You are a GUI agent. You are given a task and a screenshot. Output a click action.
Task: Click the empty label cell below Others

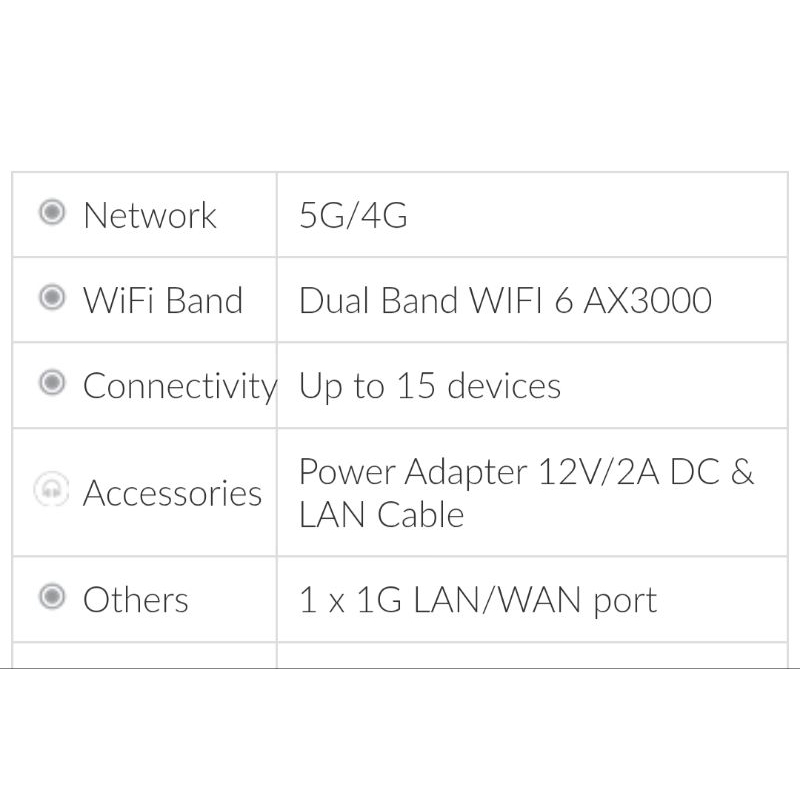click(144, 655)
